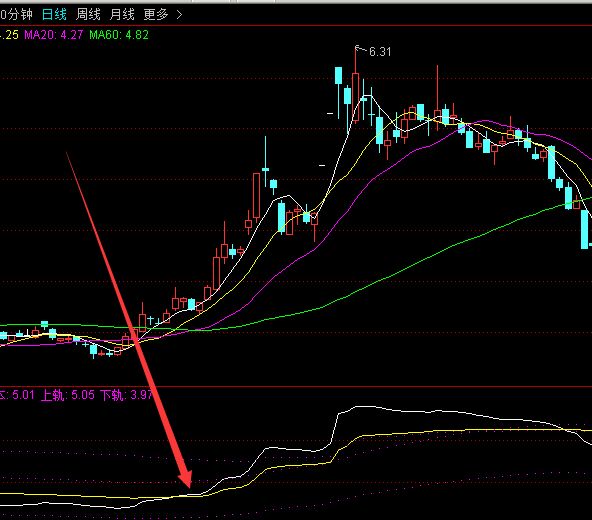Click the yellow MA value label at top left
The width and height of the screenshot is (592, 520).
pos(9,35)
